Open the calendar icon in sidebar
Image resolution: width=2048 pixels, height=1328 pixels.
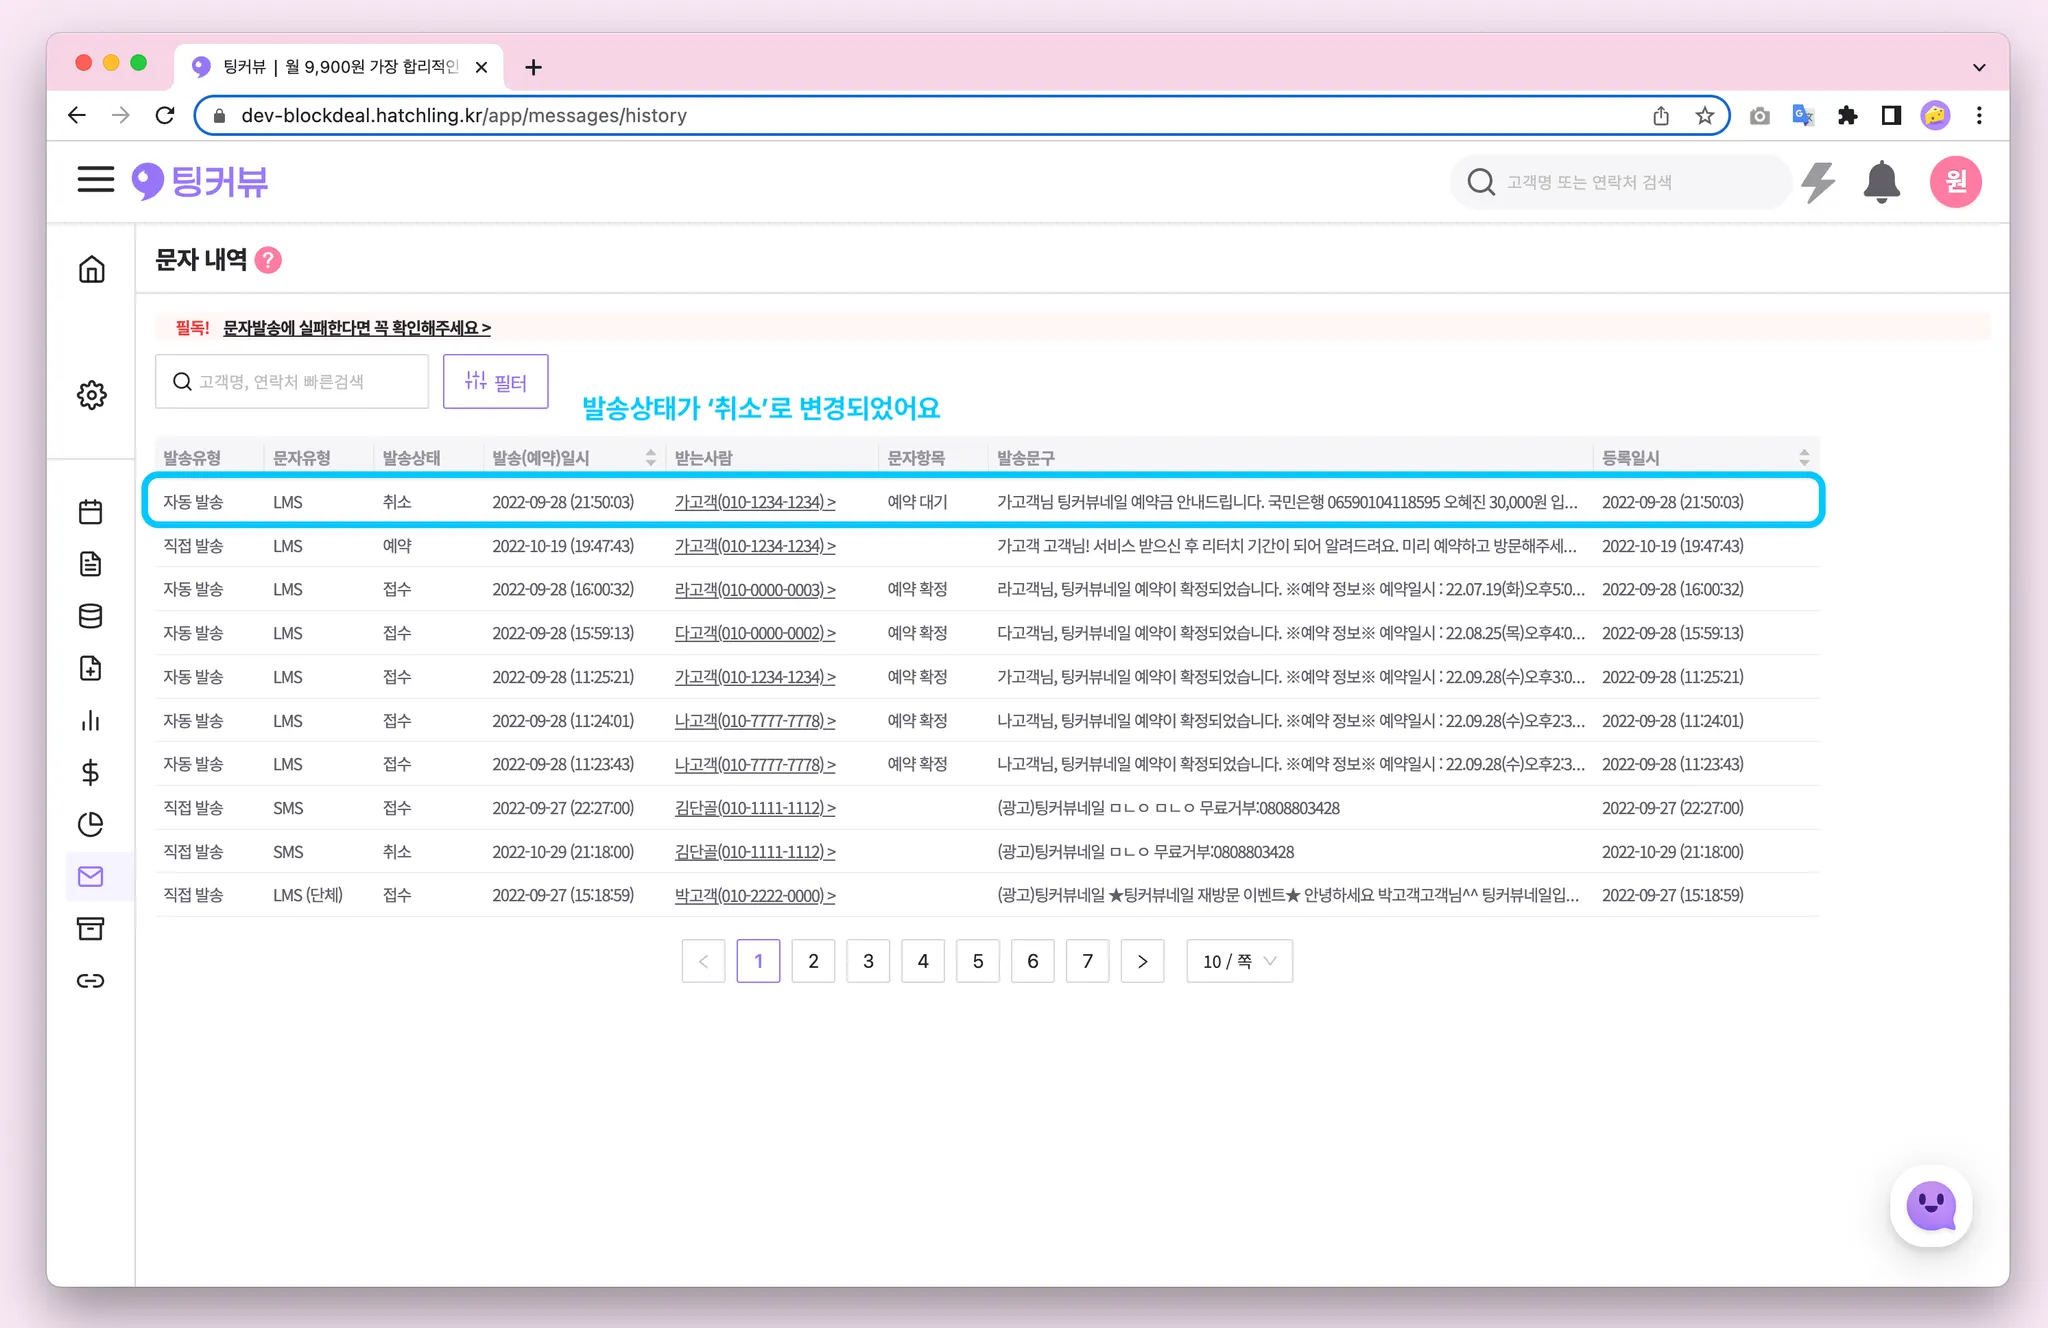click(x=91, y=512)
